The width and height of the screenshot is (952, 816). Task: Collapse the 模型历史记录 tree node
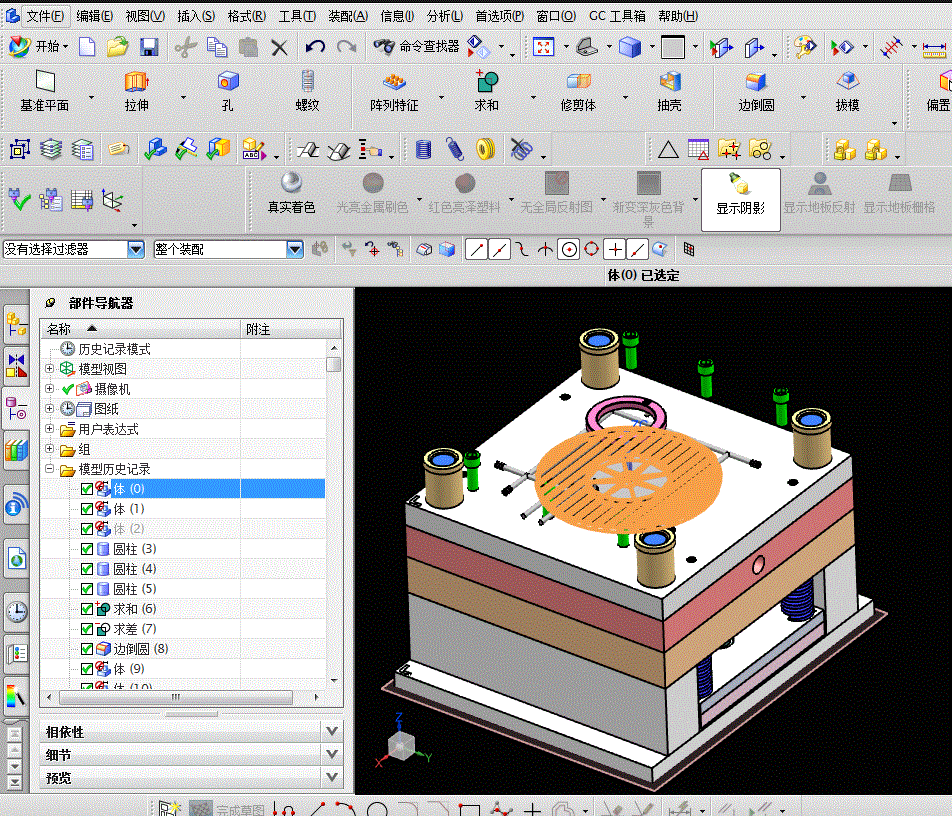point(50,469)
